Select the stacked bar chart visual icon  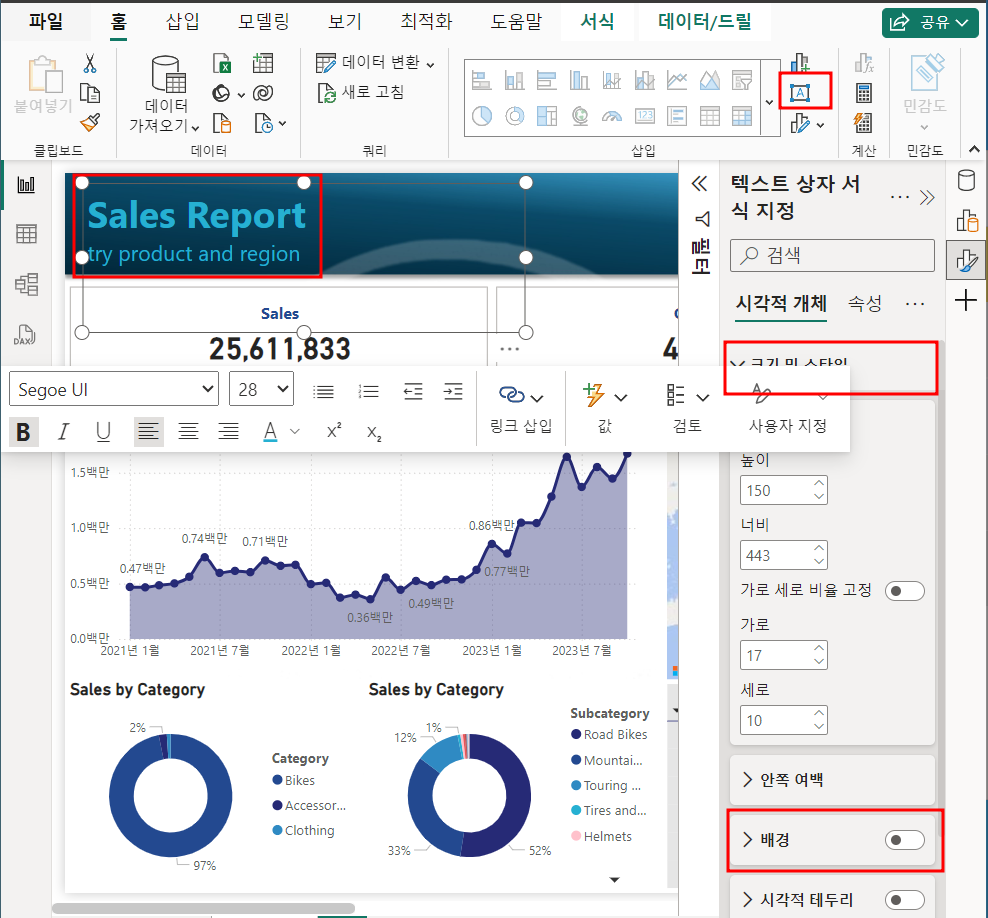pyautogui.click(x=481, y=80)
